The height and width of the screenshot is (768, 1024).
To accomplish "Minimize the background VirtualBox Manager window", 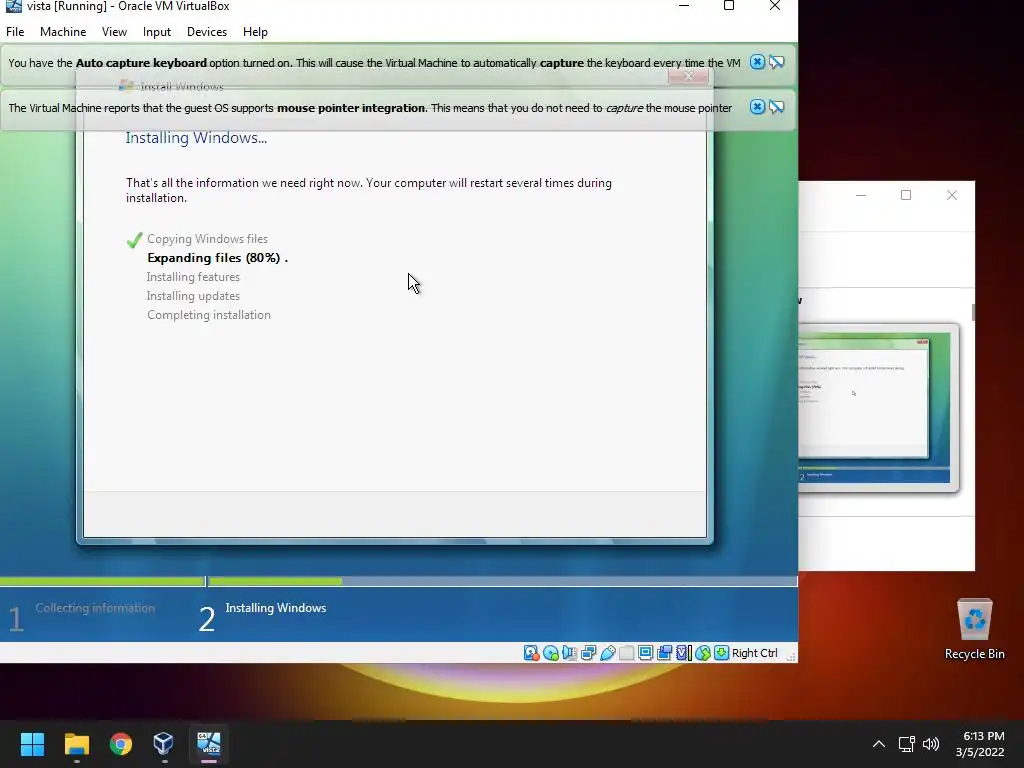I will (x=861, y=195).
